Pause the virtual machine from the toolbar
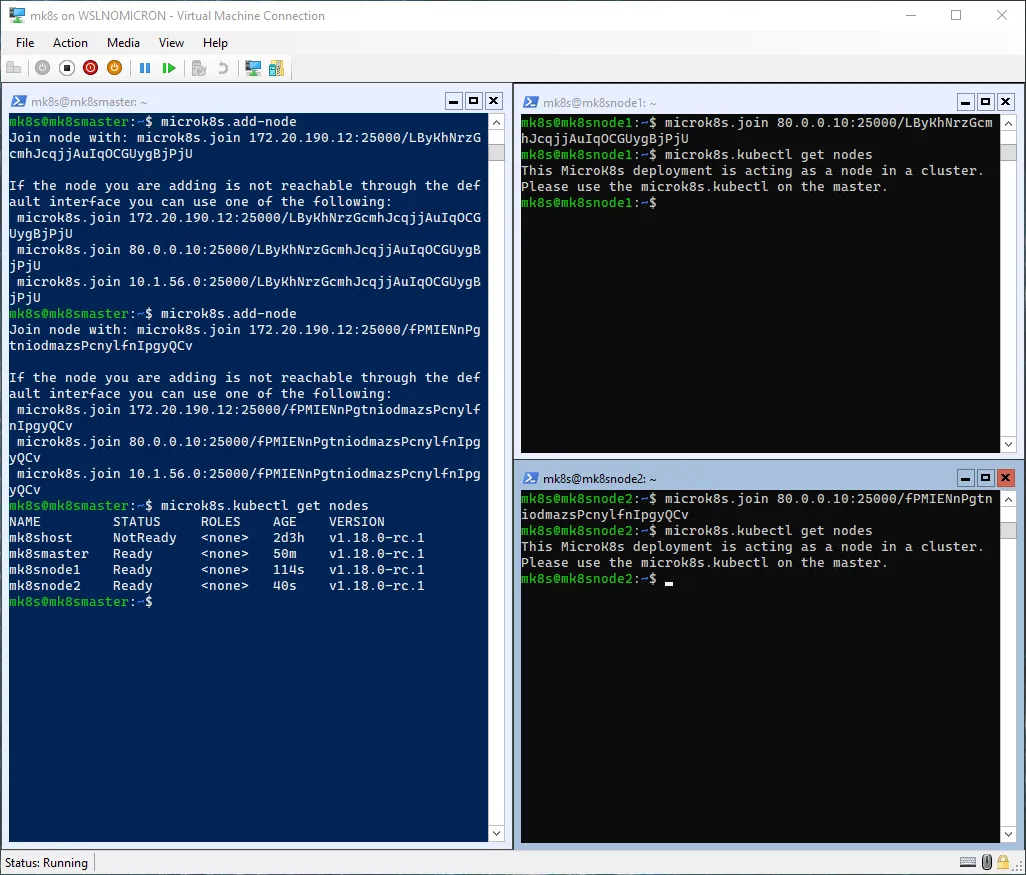The image size is (1026, 875). click(x=145, y=68)
